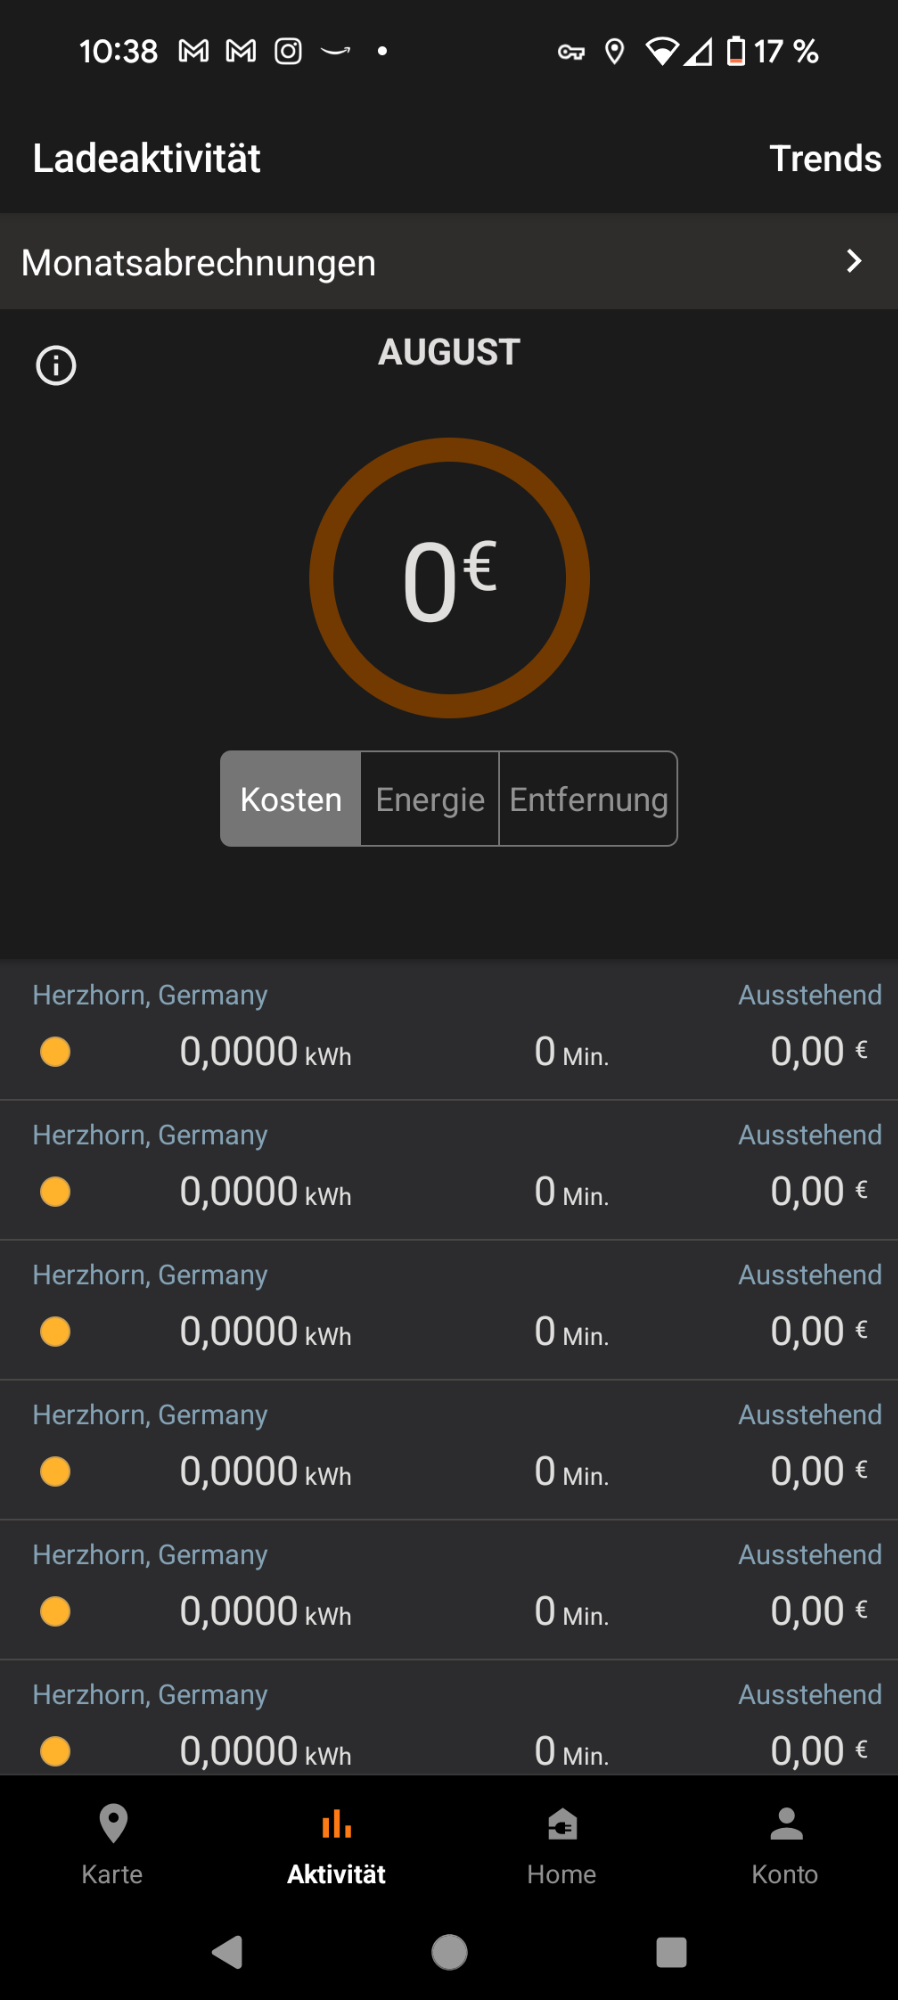898x2000 pixels.
Task: Select the Kosten segment
Action: click(291, 799)
